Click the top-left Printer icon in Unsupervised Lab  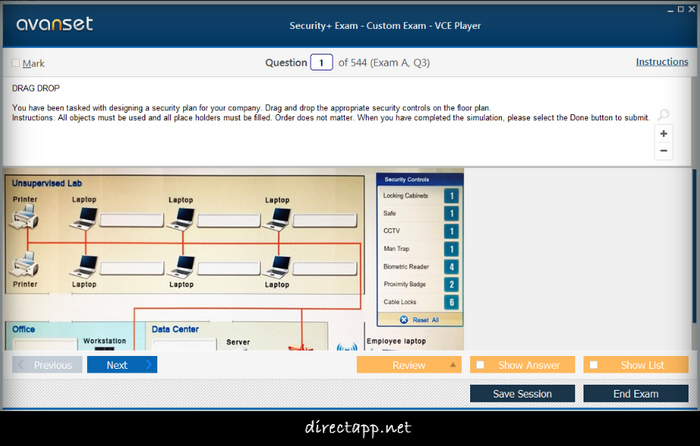[25, 216]
